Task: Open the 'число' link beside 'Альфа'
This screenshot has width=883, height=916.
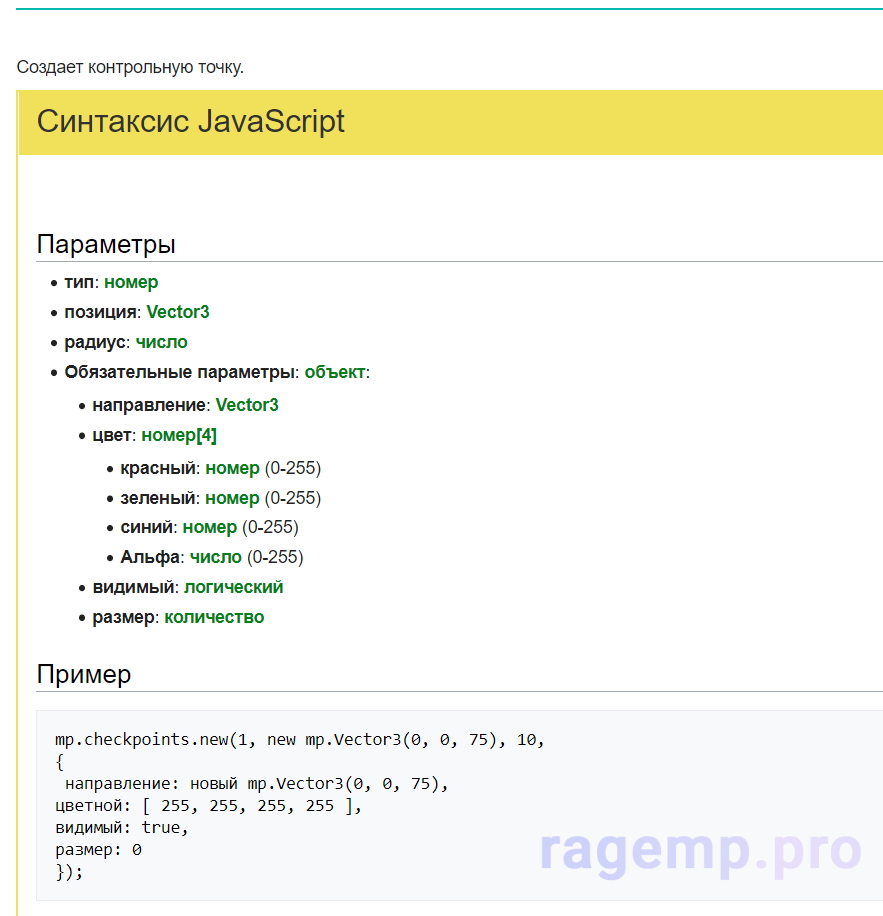Action: (216, 557)
